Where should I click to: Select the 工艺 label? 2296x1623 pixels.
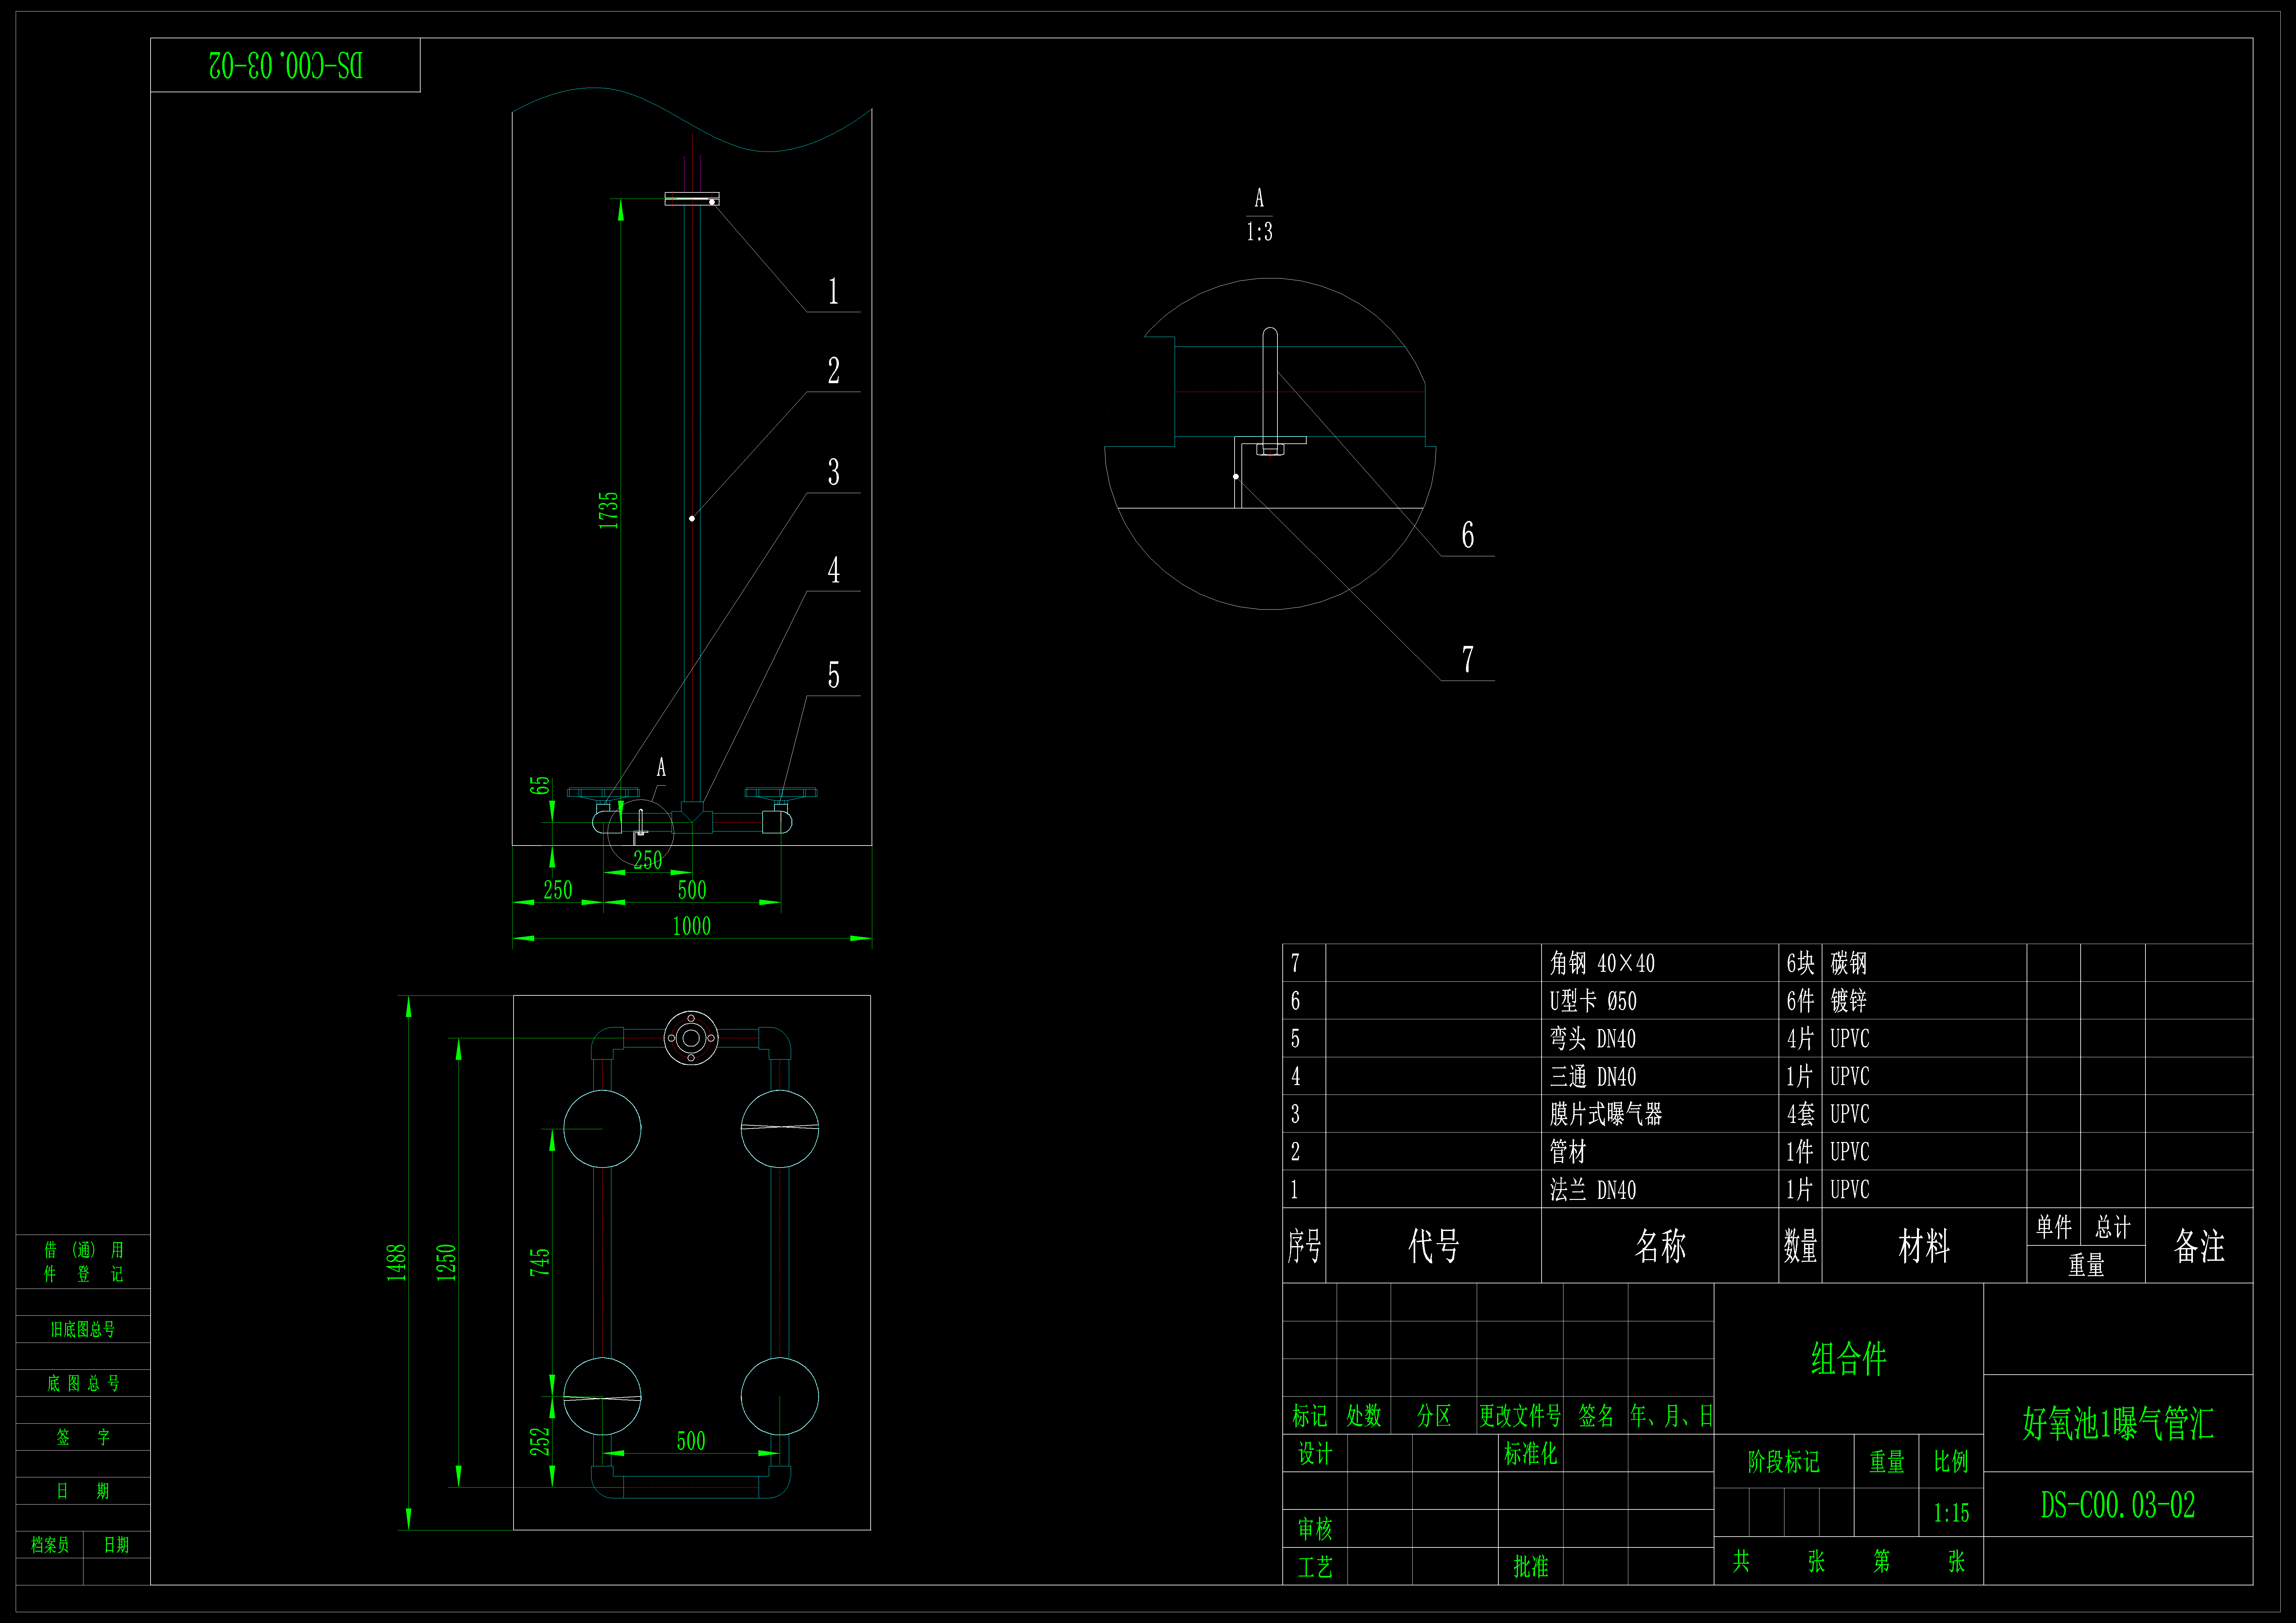[1315, 1567]
